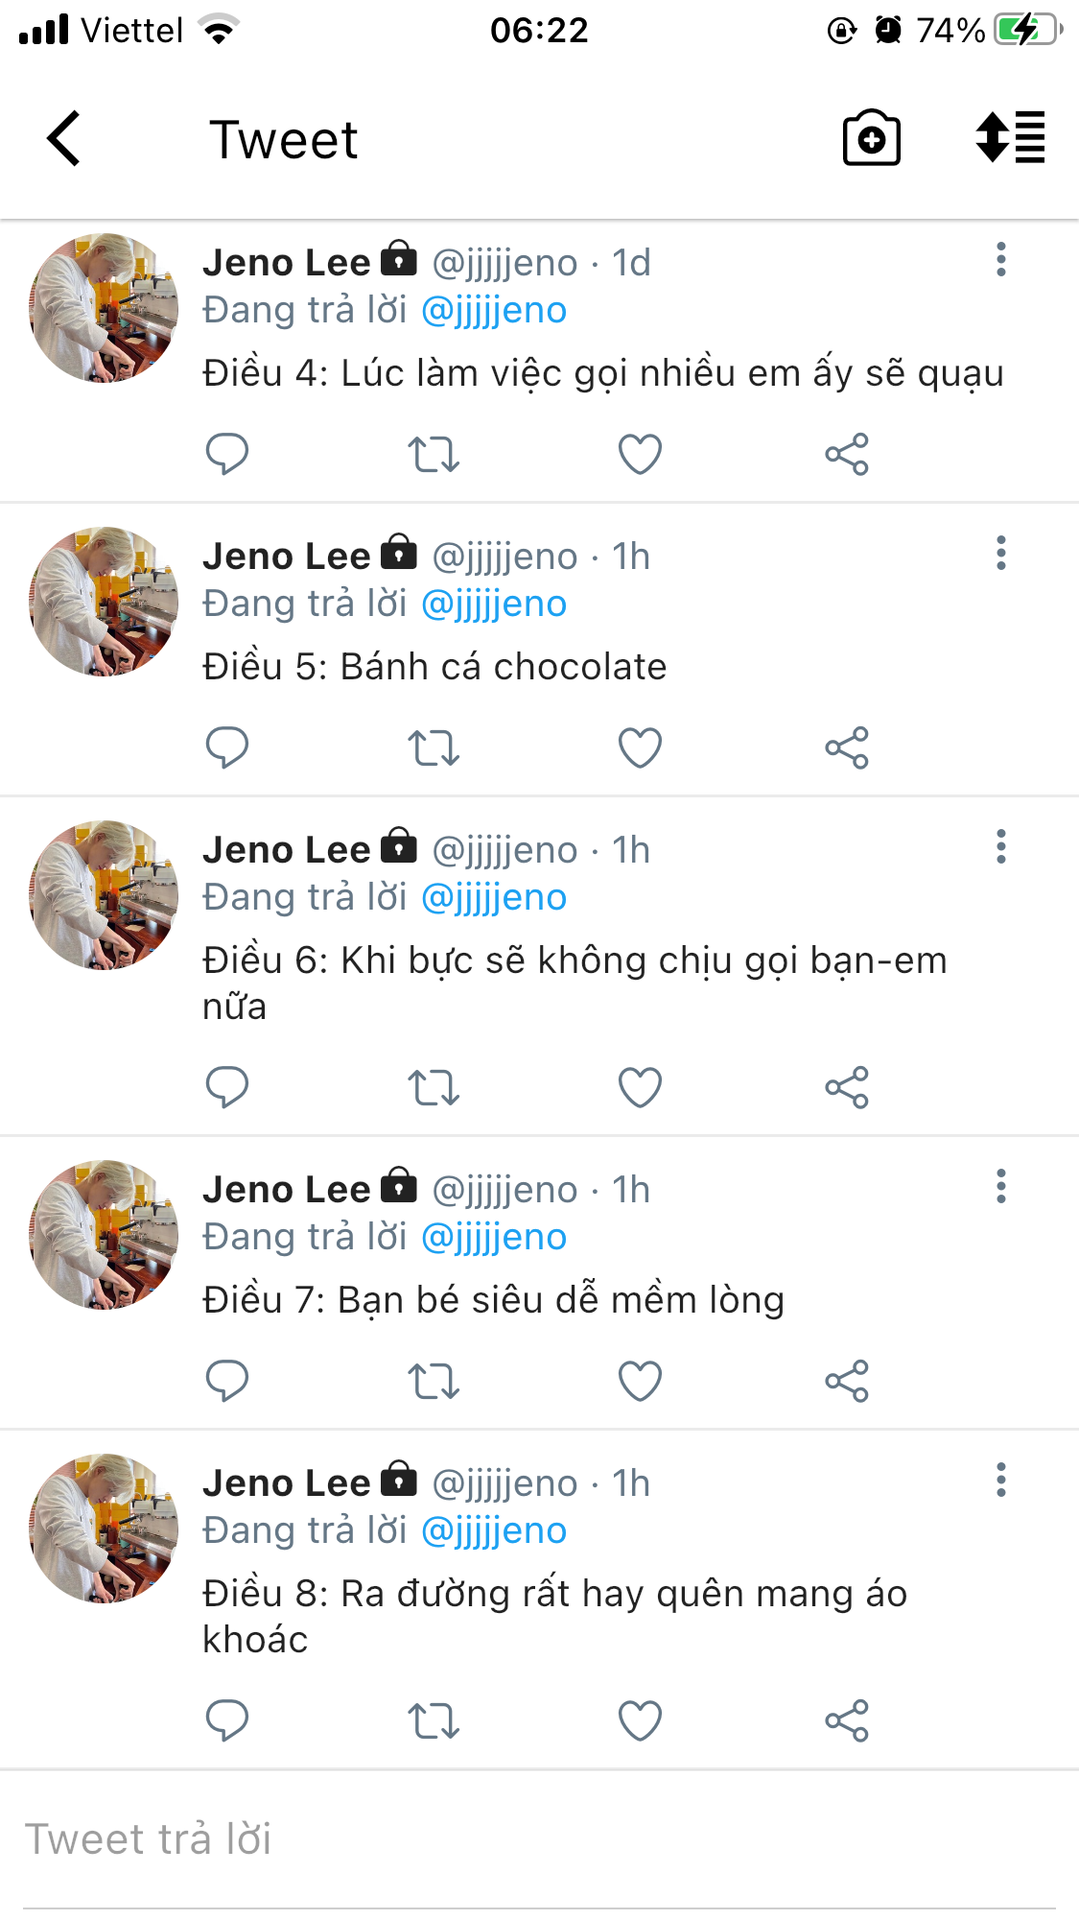1079x1920 pixels.
Task: Reply to the Điều 8 tweet
Action: 227,1721
